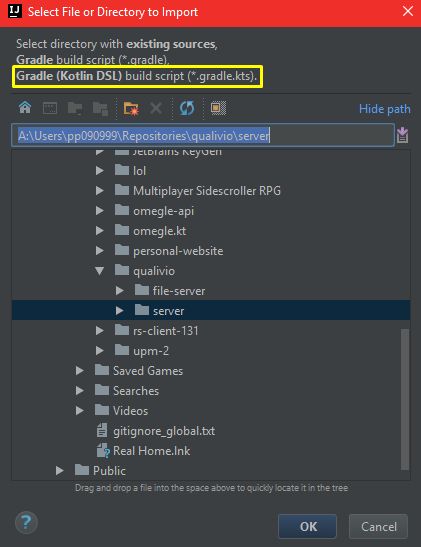Expand the lol folder

click(100, 171)
